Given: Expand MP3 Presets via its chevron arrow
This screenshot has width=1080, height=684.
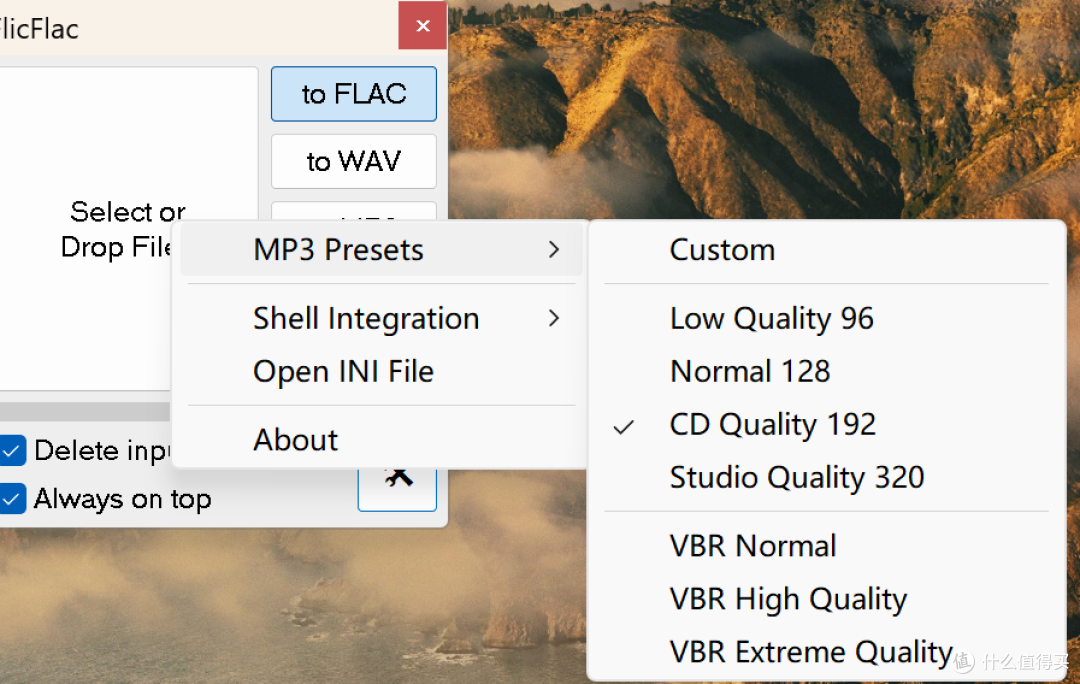Looking at the screenshot, I should click(x=554, y=249).
